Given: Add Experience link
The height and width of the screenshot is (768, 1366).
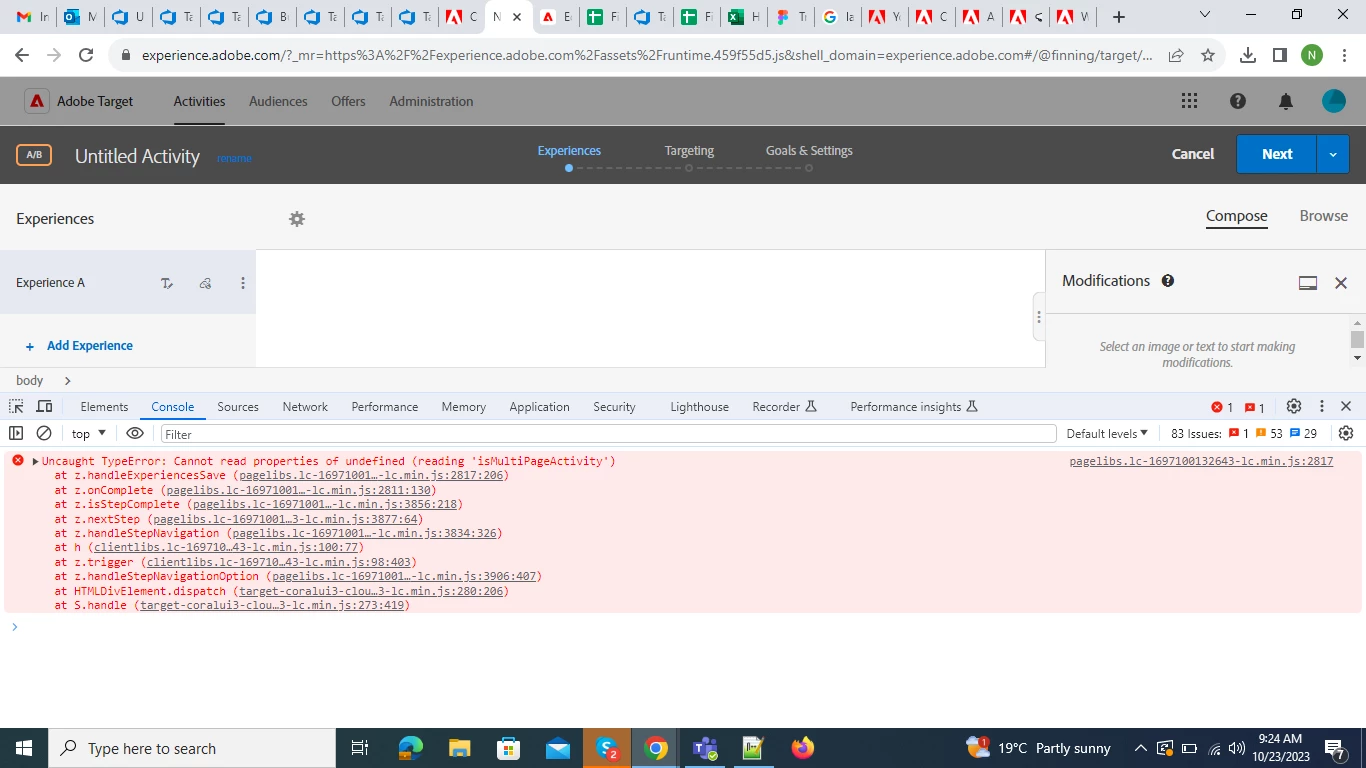Looking at the screenshot, I should [80, 346].
